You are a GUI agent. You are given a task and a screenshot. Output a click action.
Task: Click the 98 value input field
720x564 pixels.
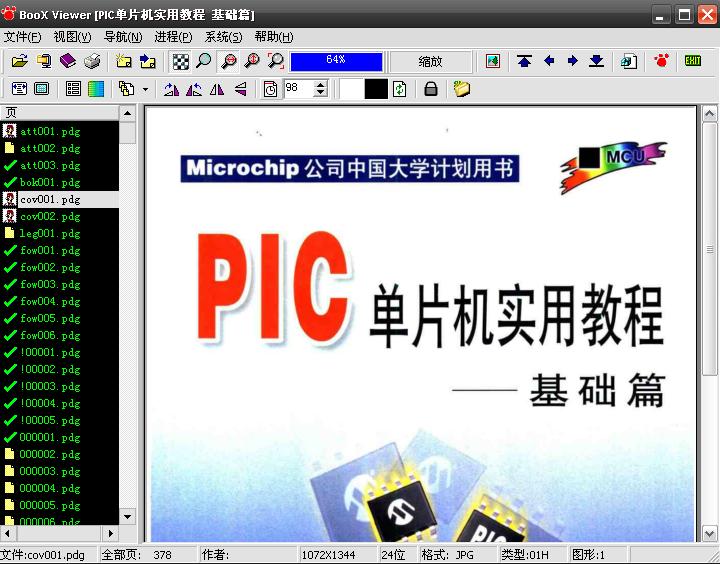click(299, 88)
